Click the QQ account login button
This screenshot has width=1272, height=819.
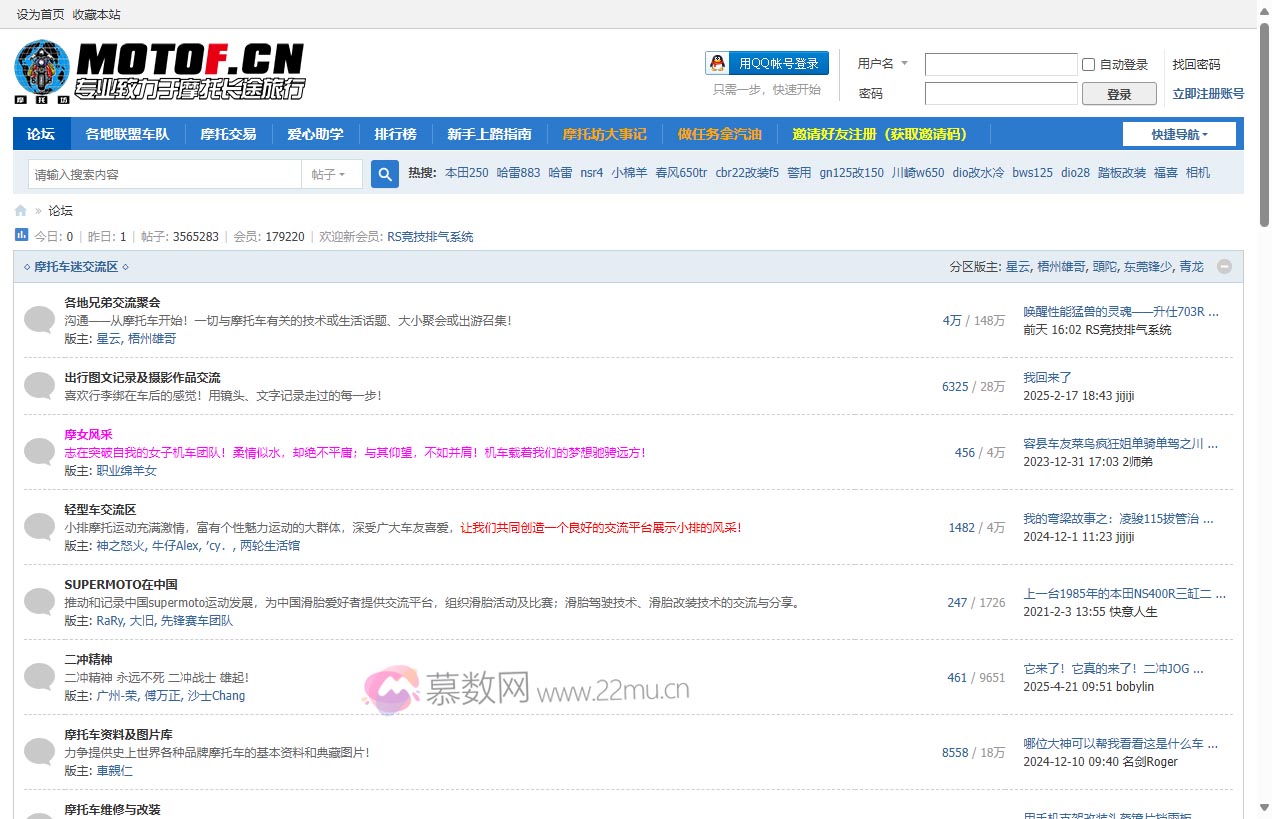click(x=767, y=63)
